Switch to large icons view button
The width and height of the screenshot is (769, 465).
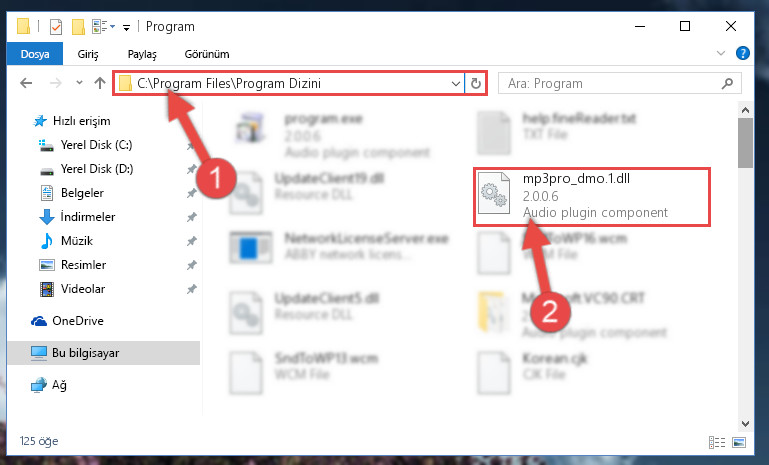click(739, 442)
